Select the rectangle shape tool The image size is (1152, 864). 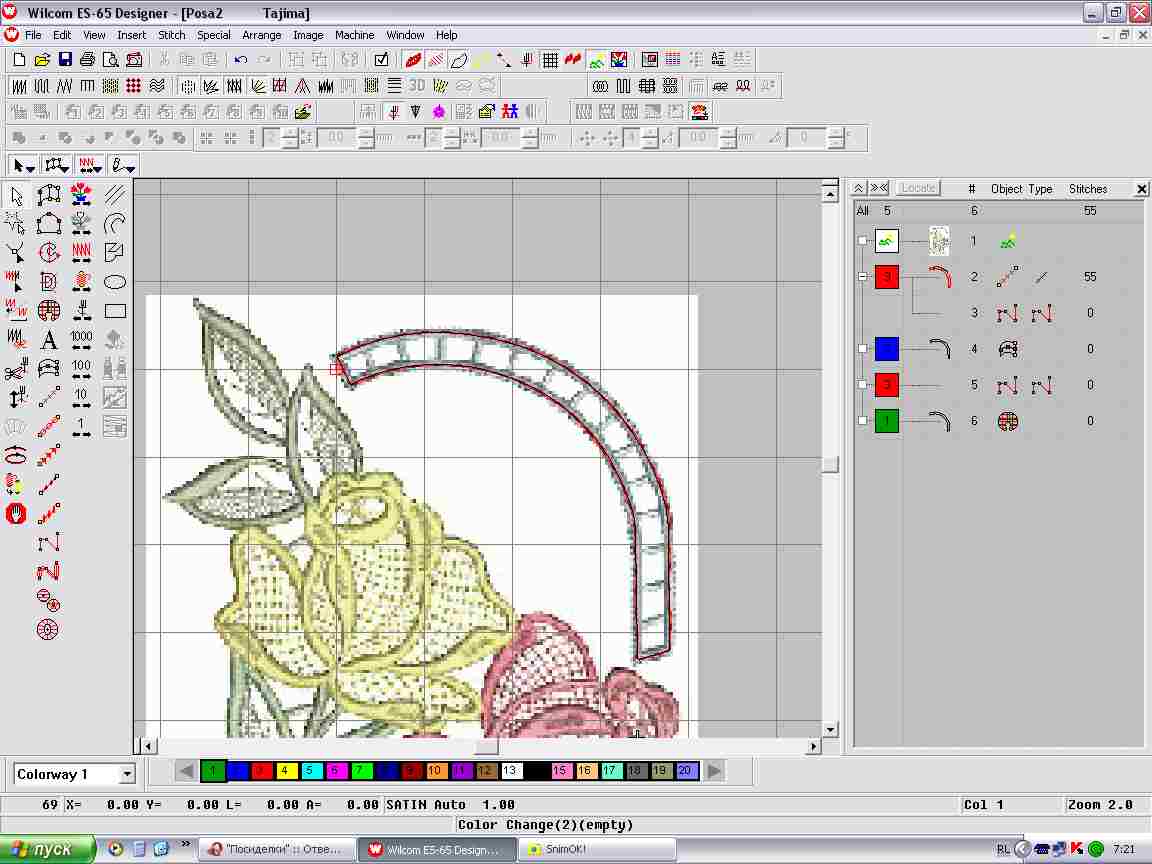115,311
